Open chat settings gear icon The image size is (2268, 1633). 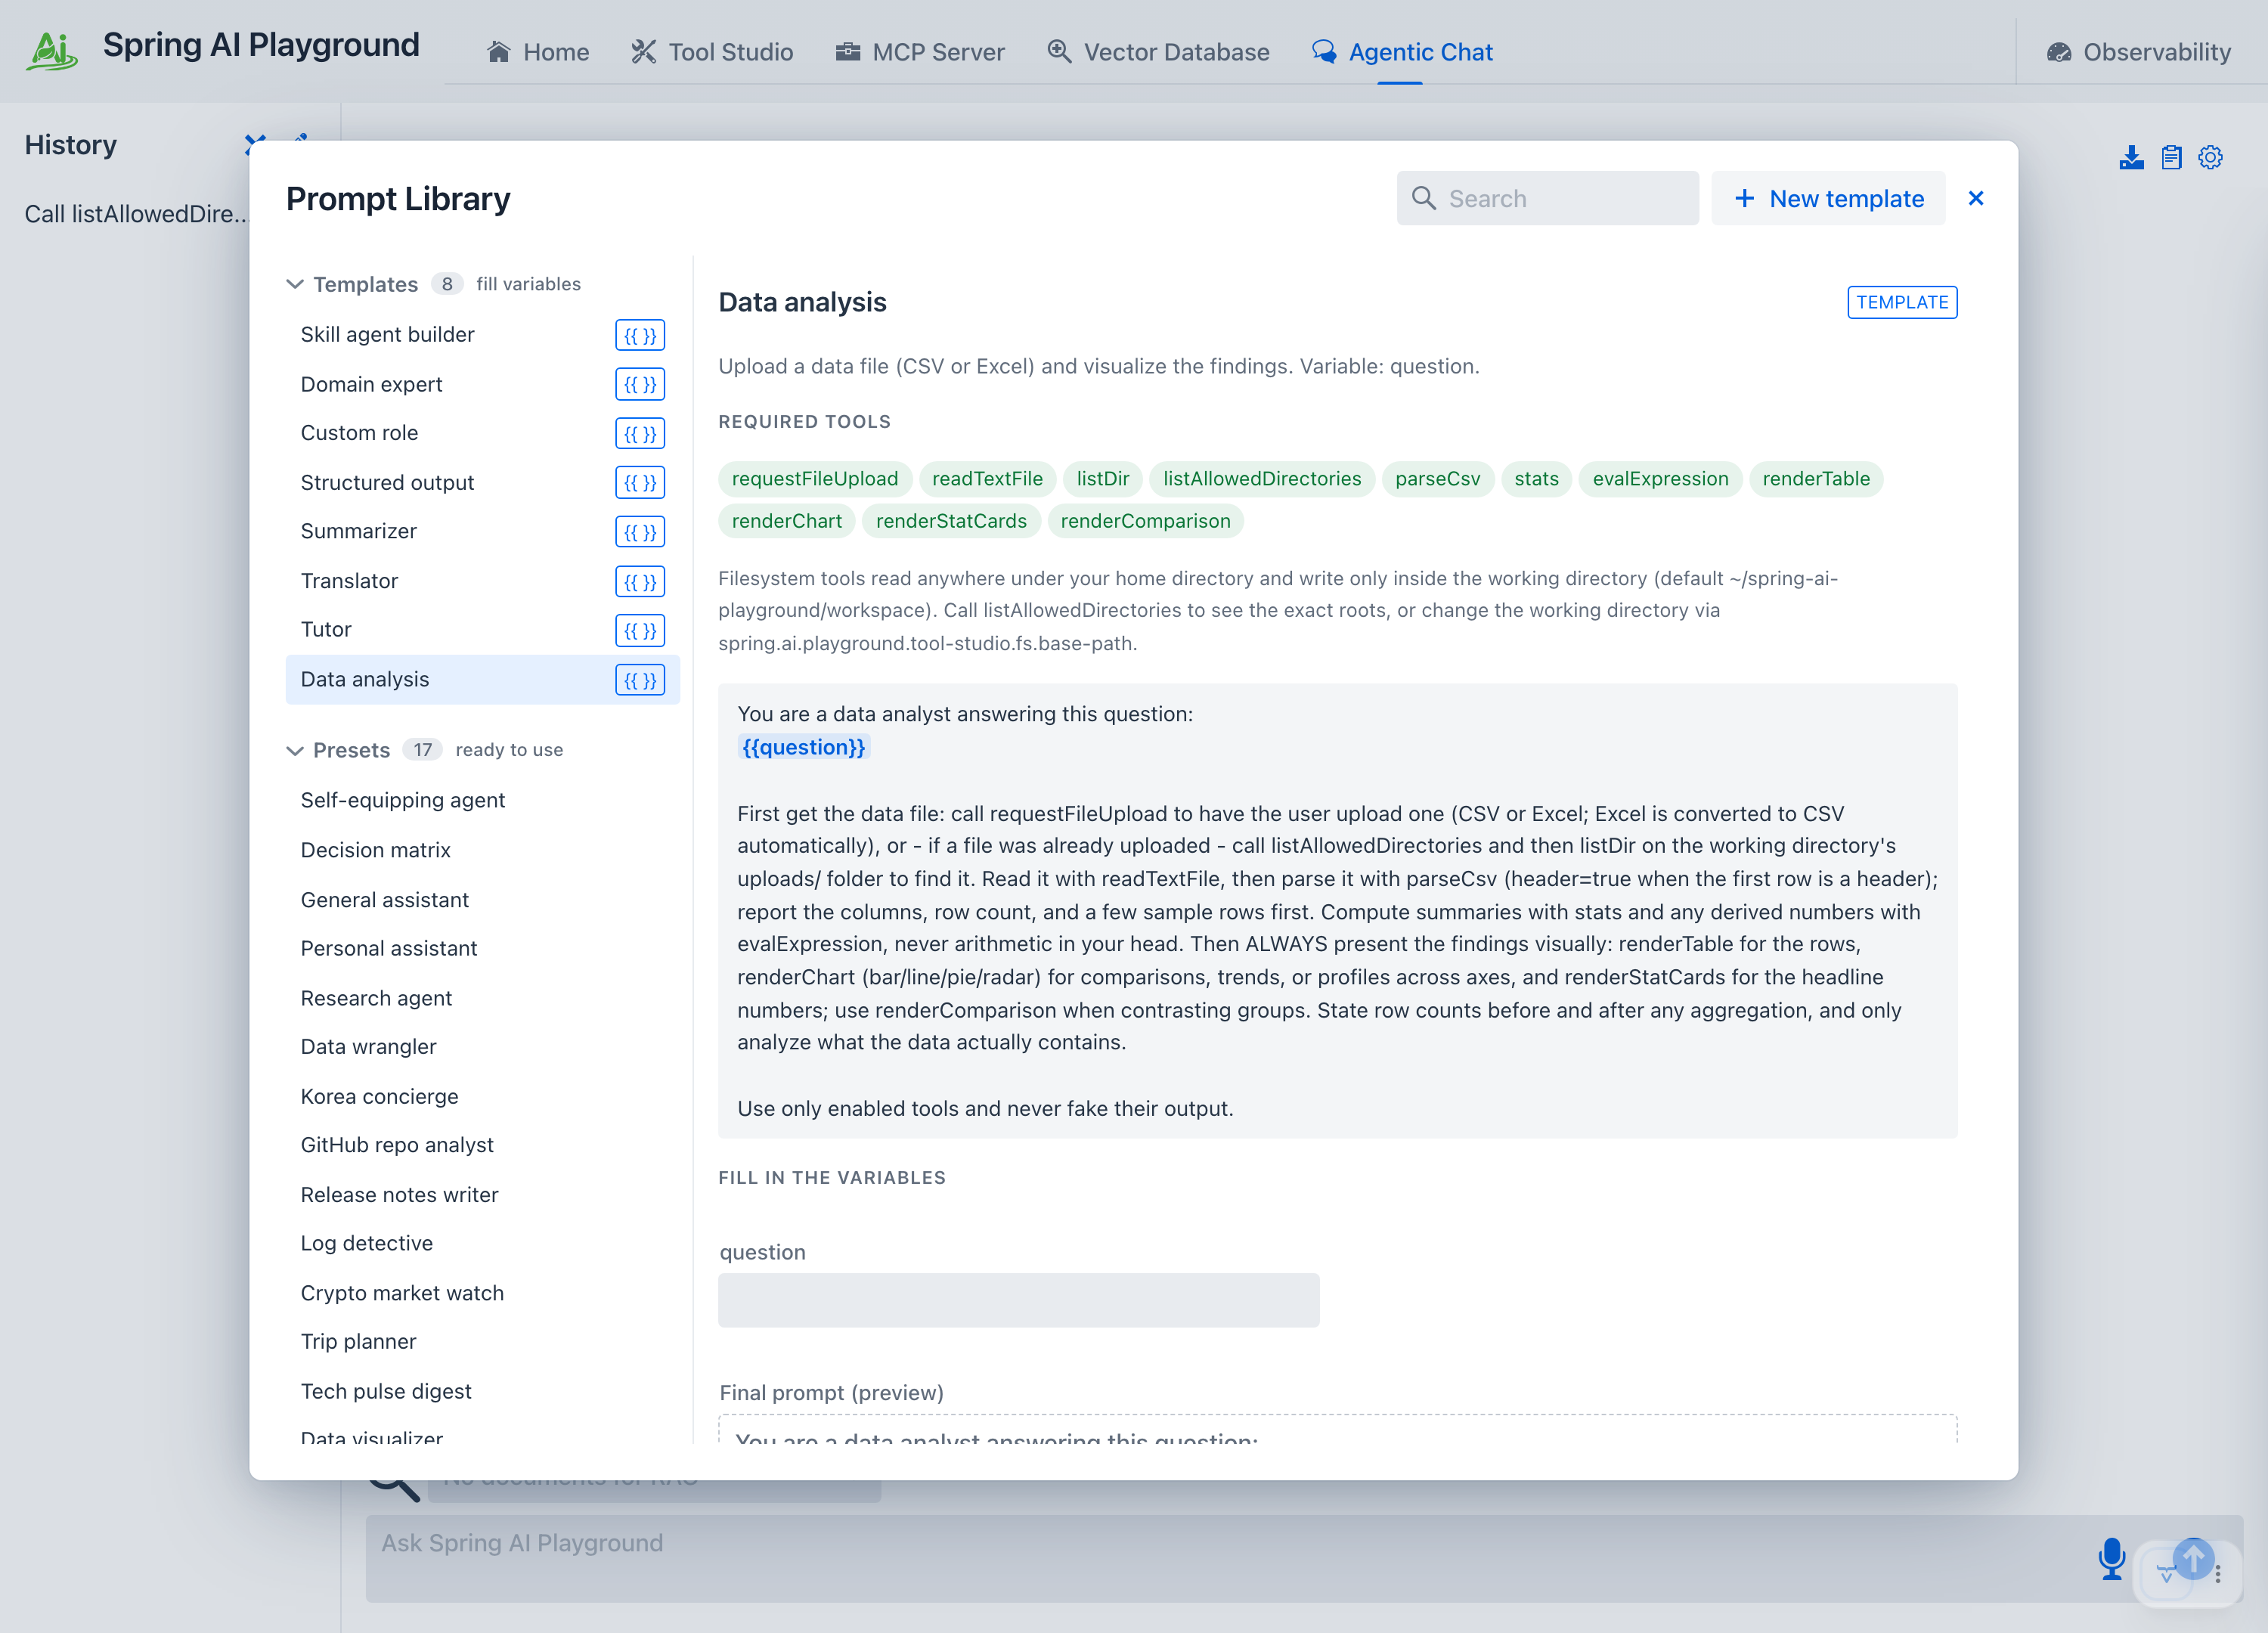point(2210,157)
